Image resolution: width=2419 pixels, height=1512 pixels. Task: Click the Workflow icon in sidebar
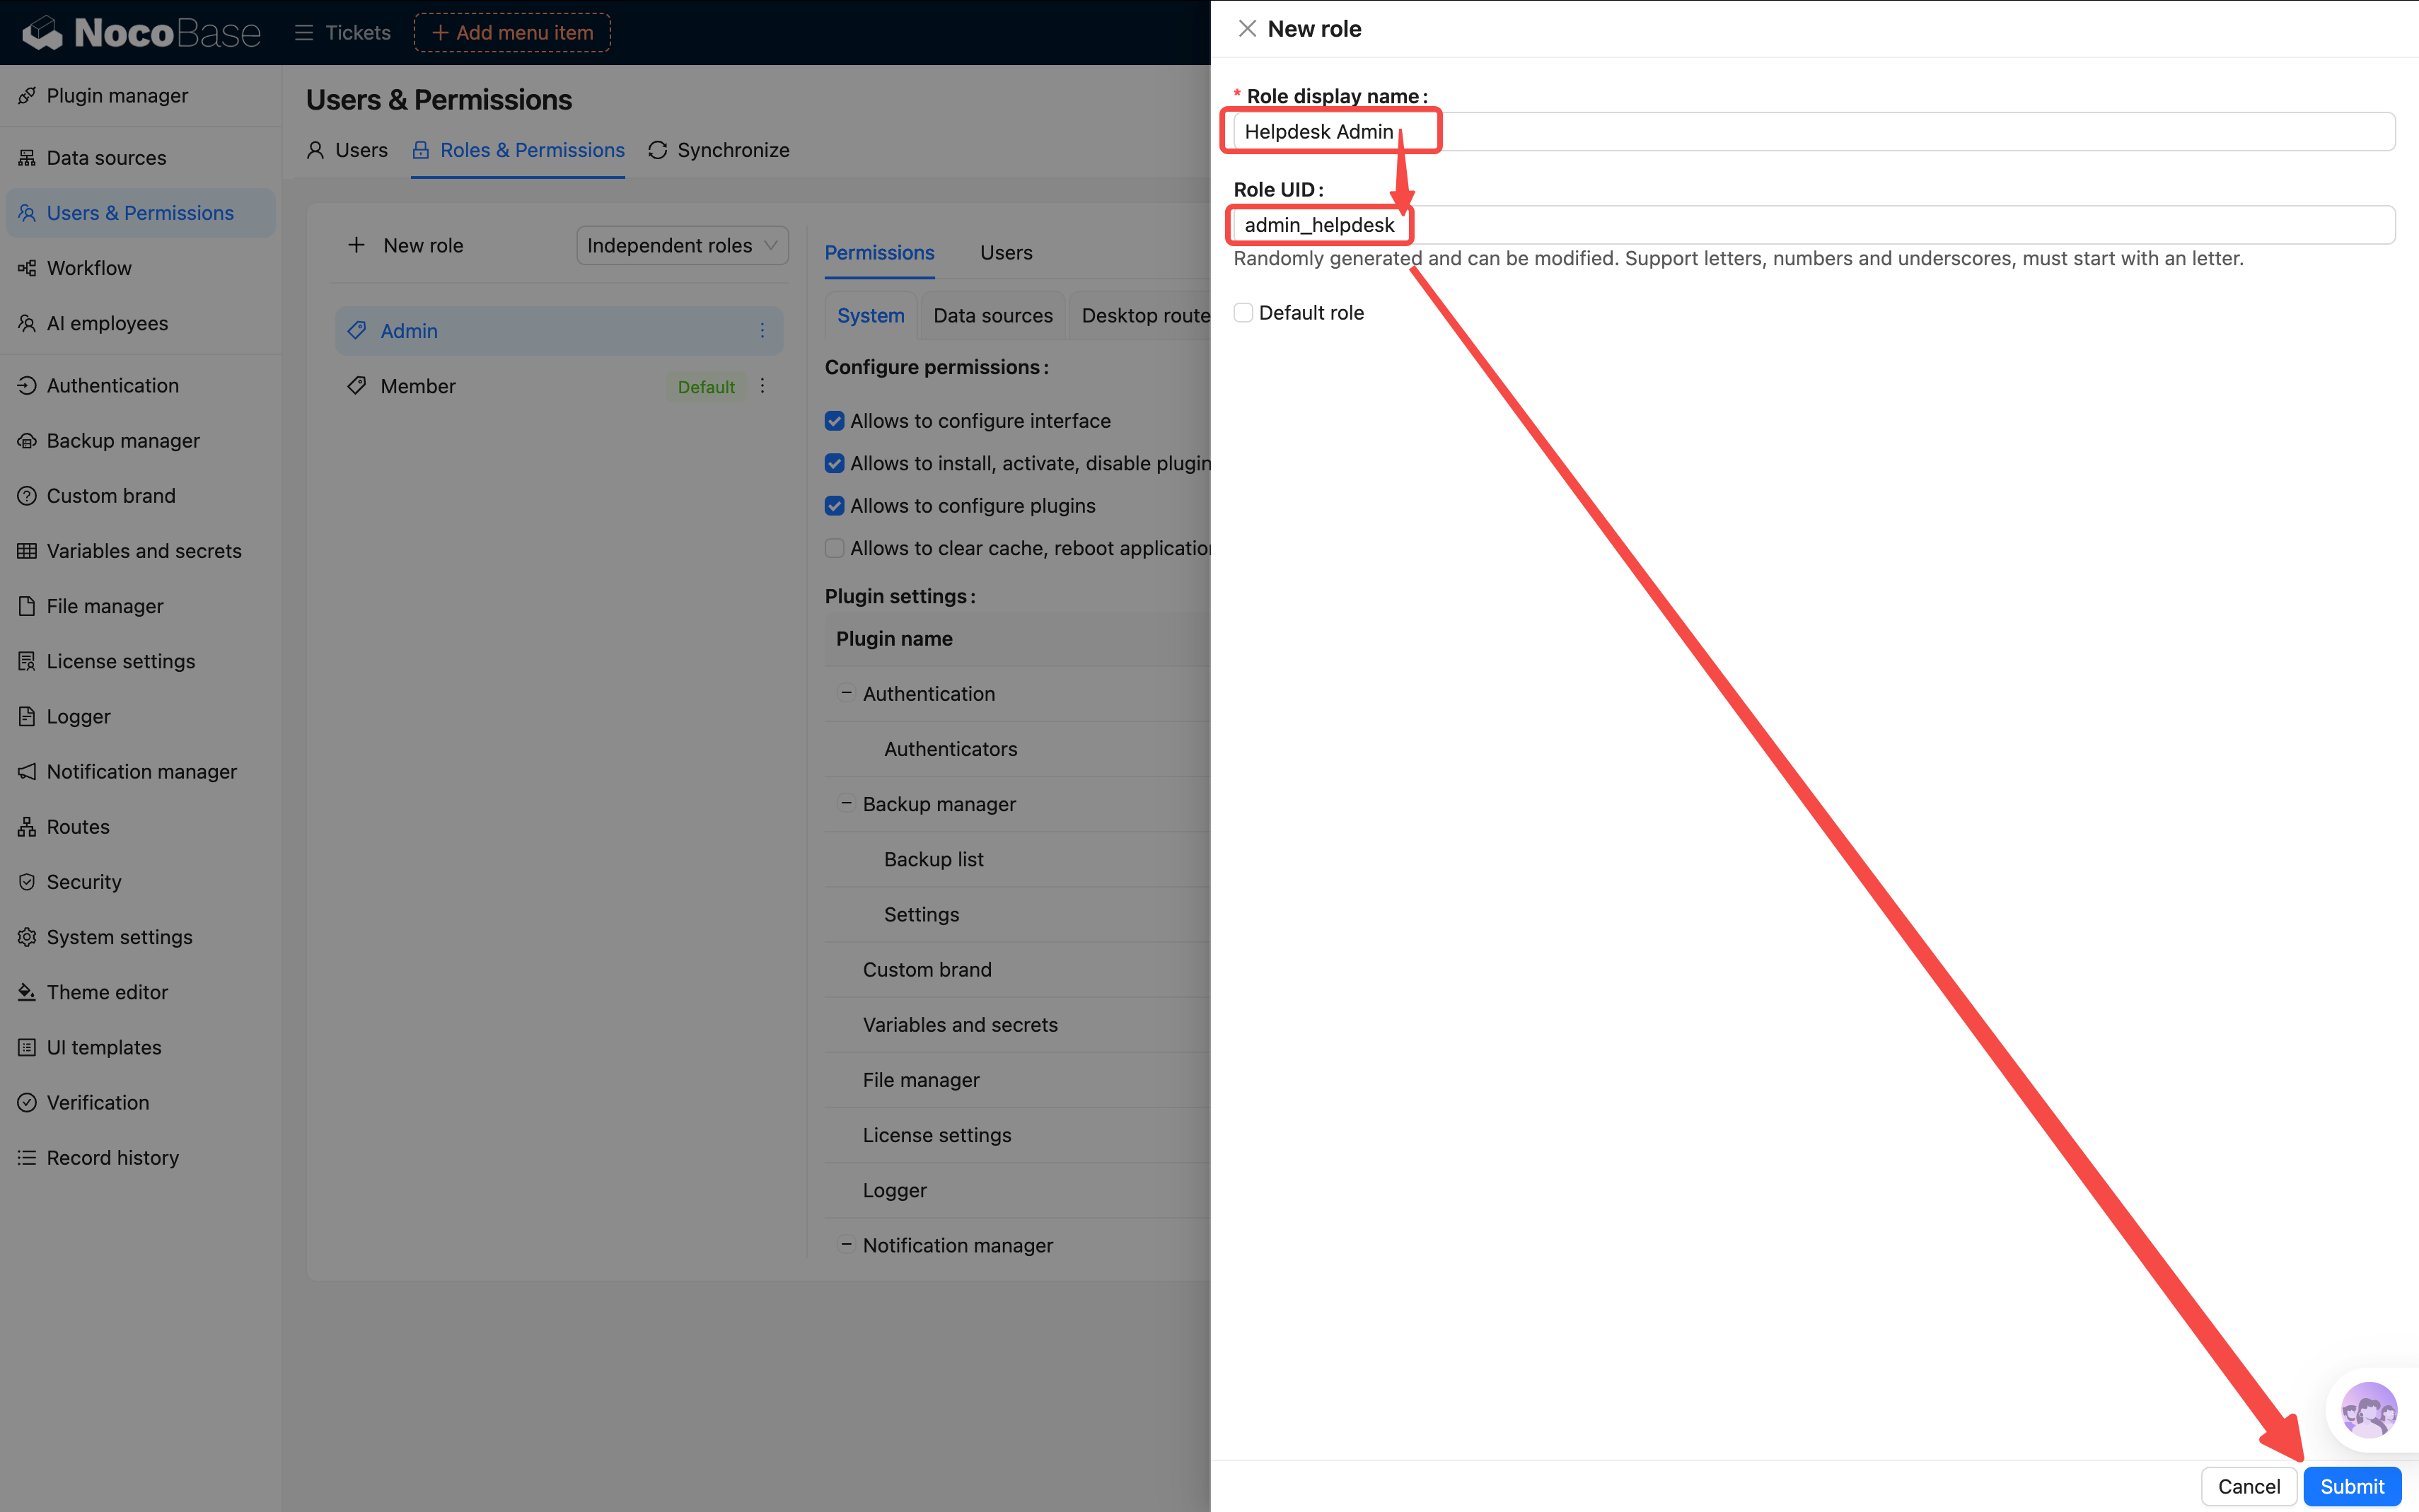point(27,268)
